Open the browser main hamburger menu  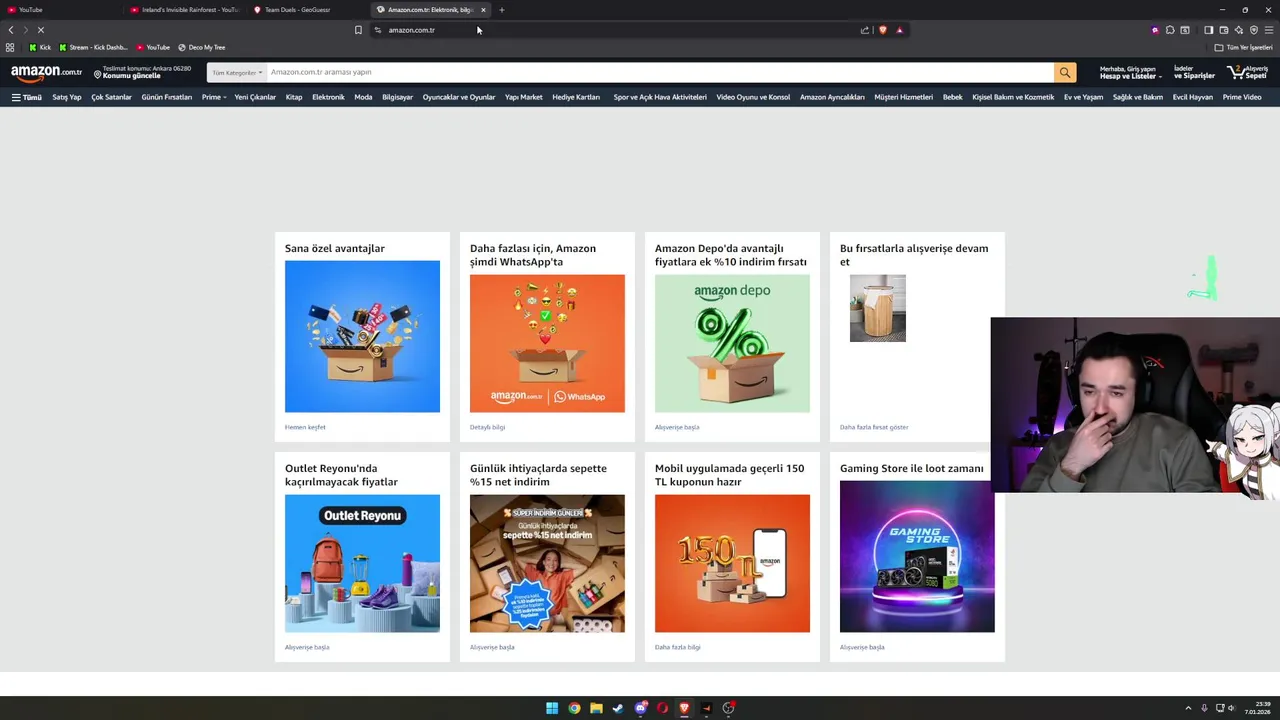(1268, 30)
